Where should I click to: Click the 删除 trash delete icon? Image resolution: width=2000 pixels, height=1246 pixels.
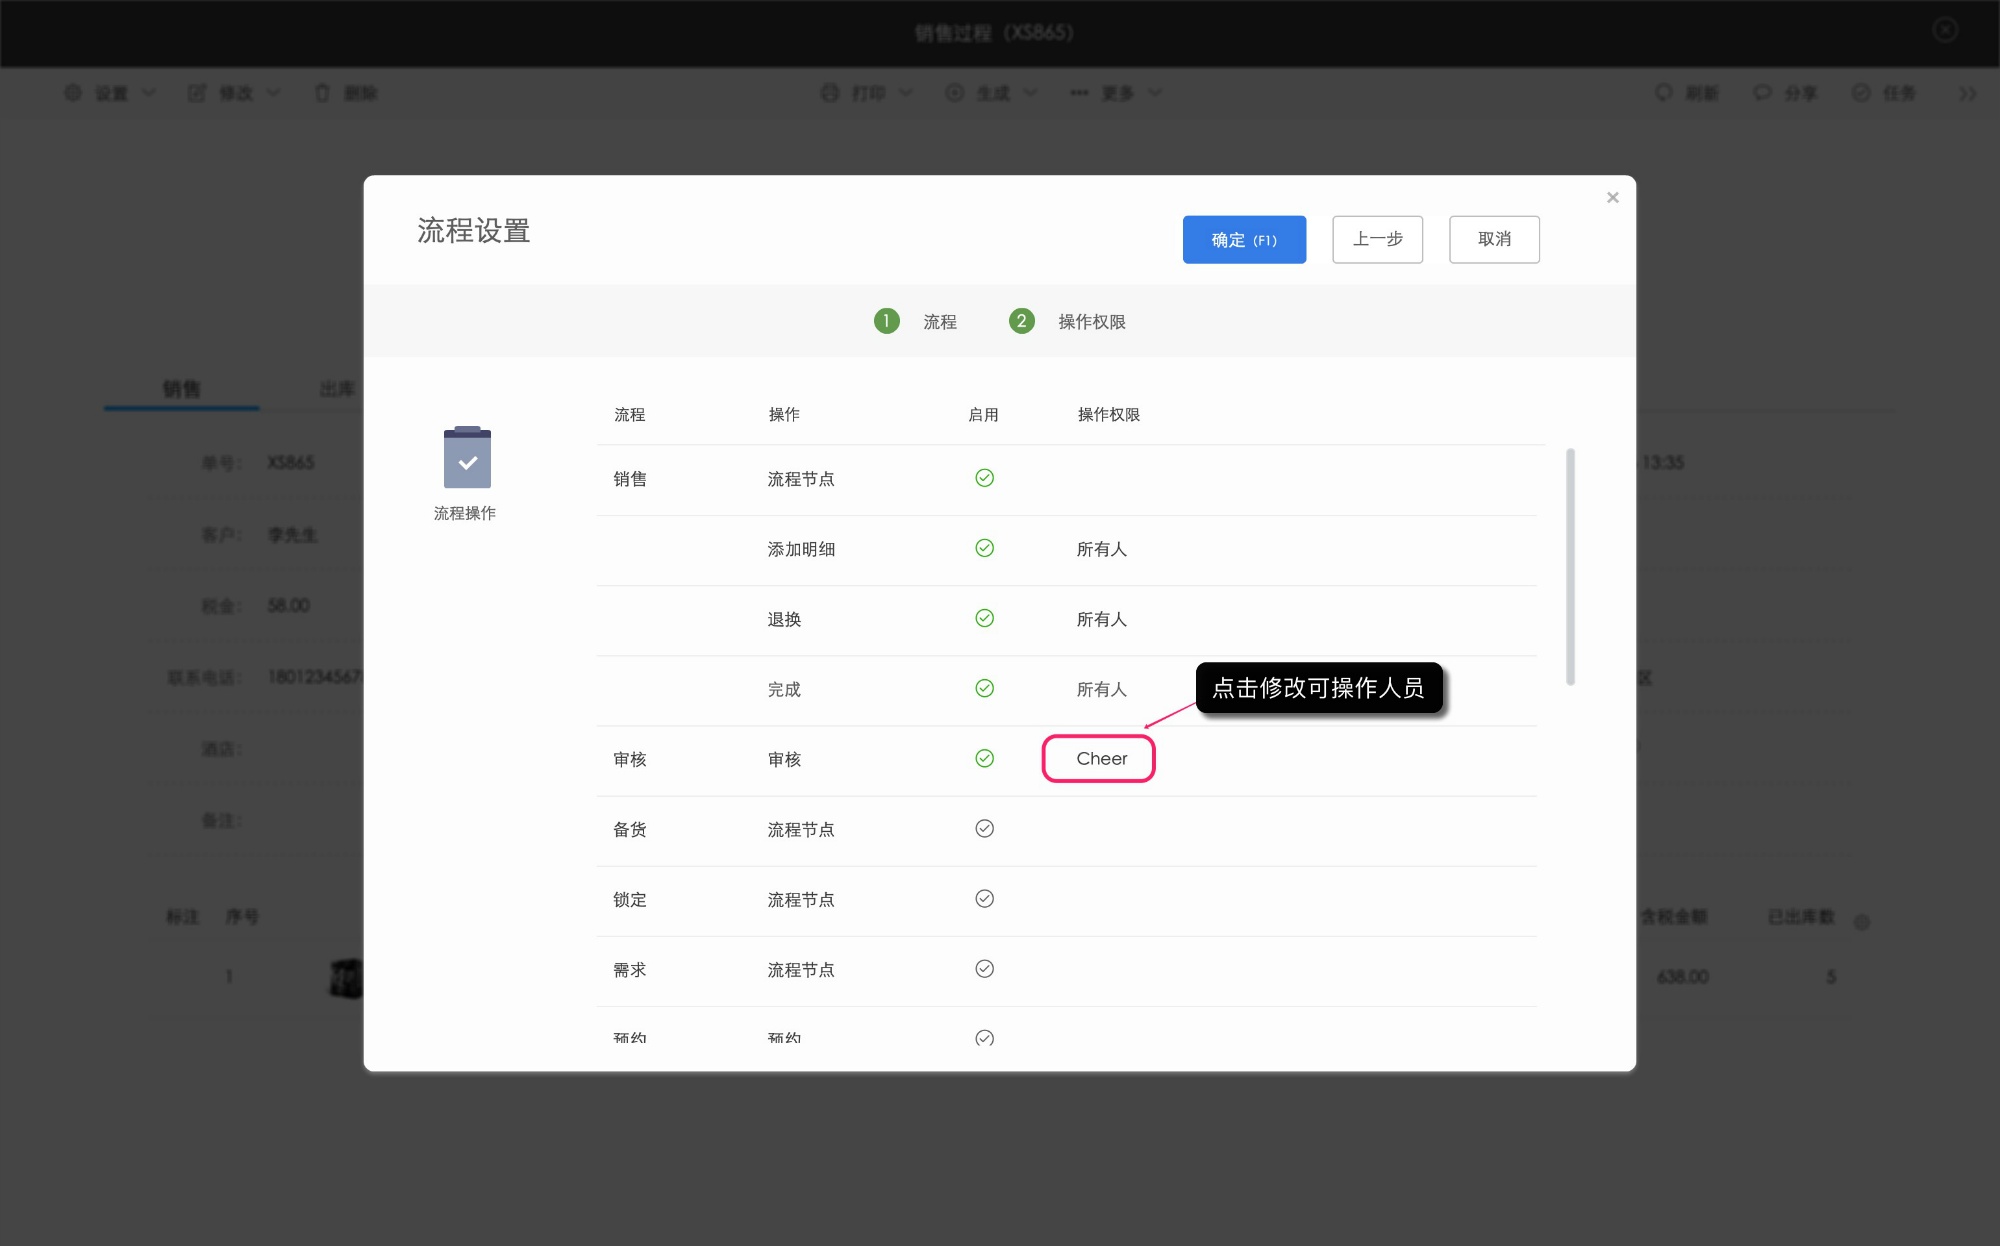(322, 92)
